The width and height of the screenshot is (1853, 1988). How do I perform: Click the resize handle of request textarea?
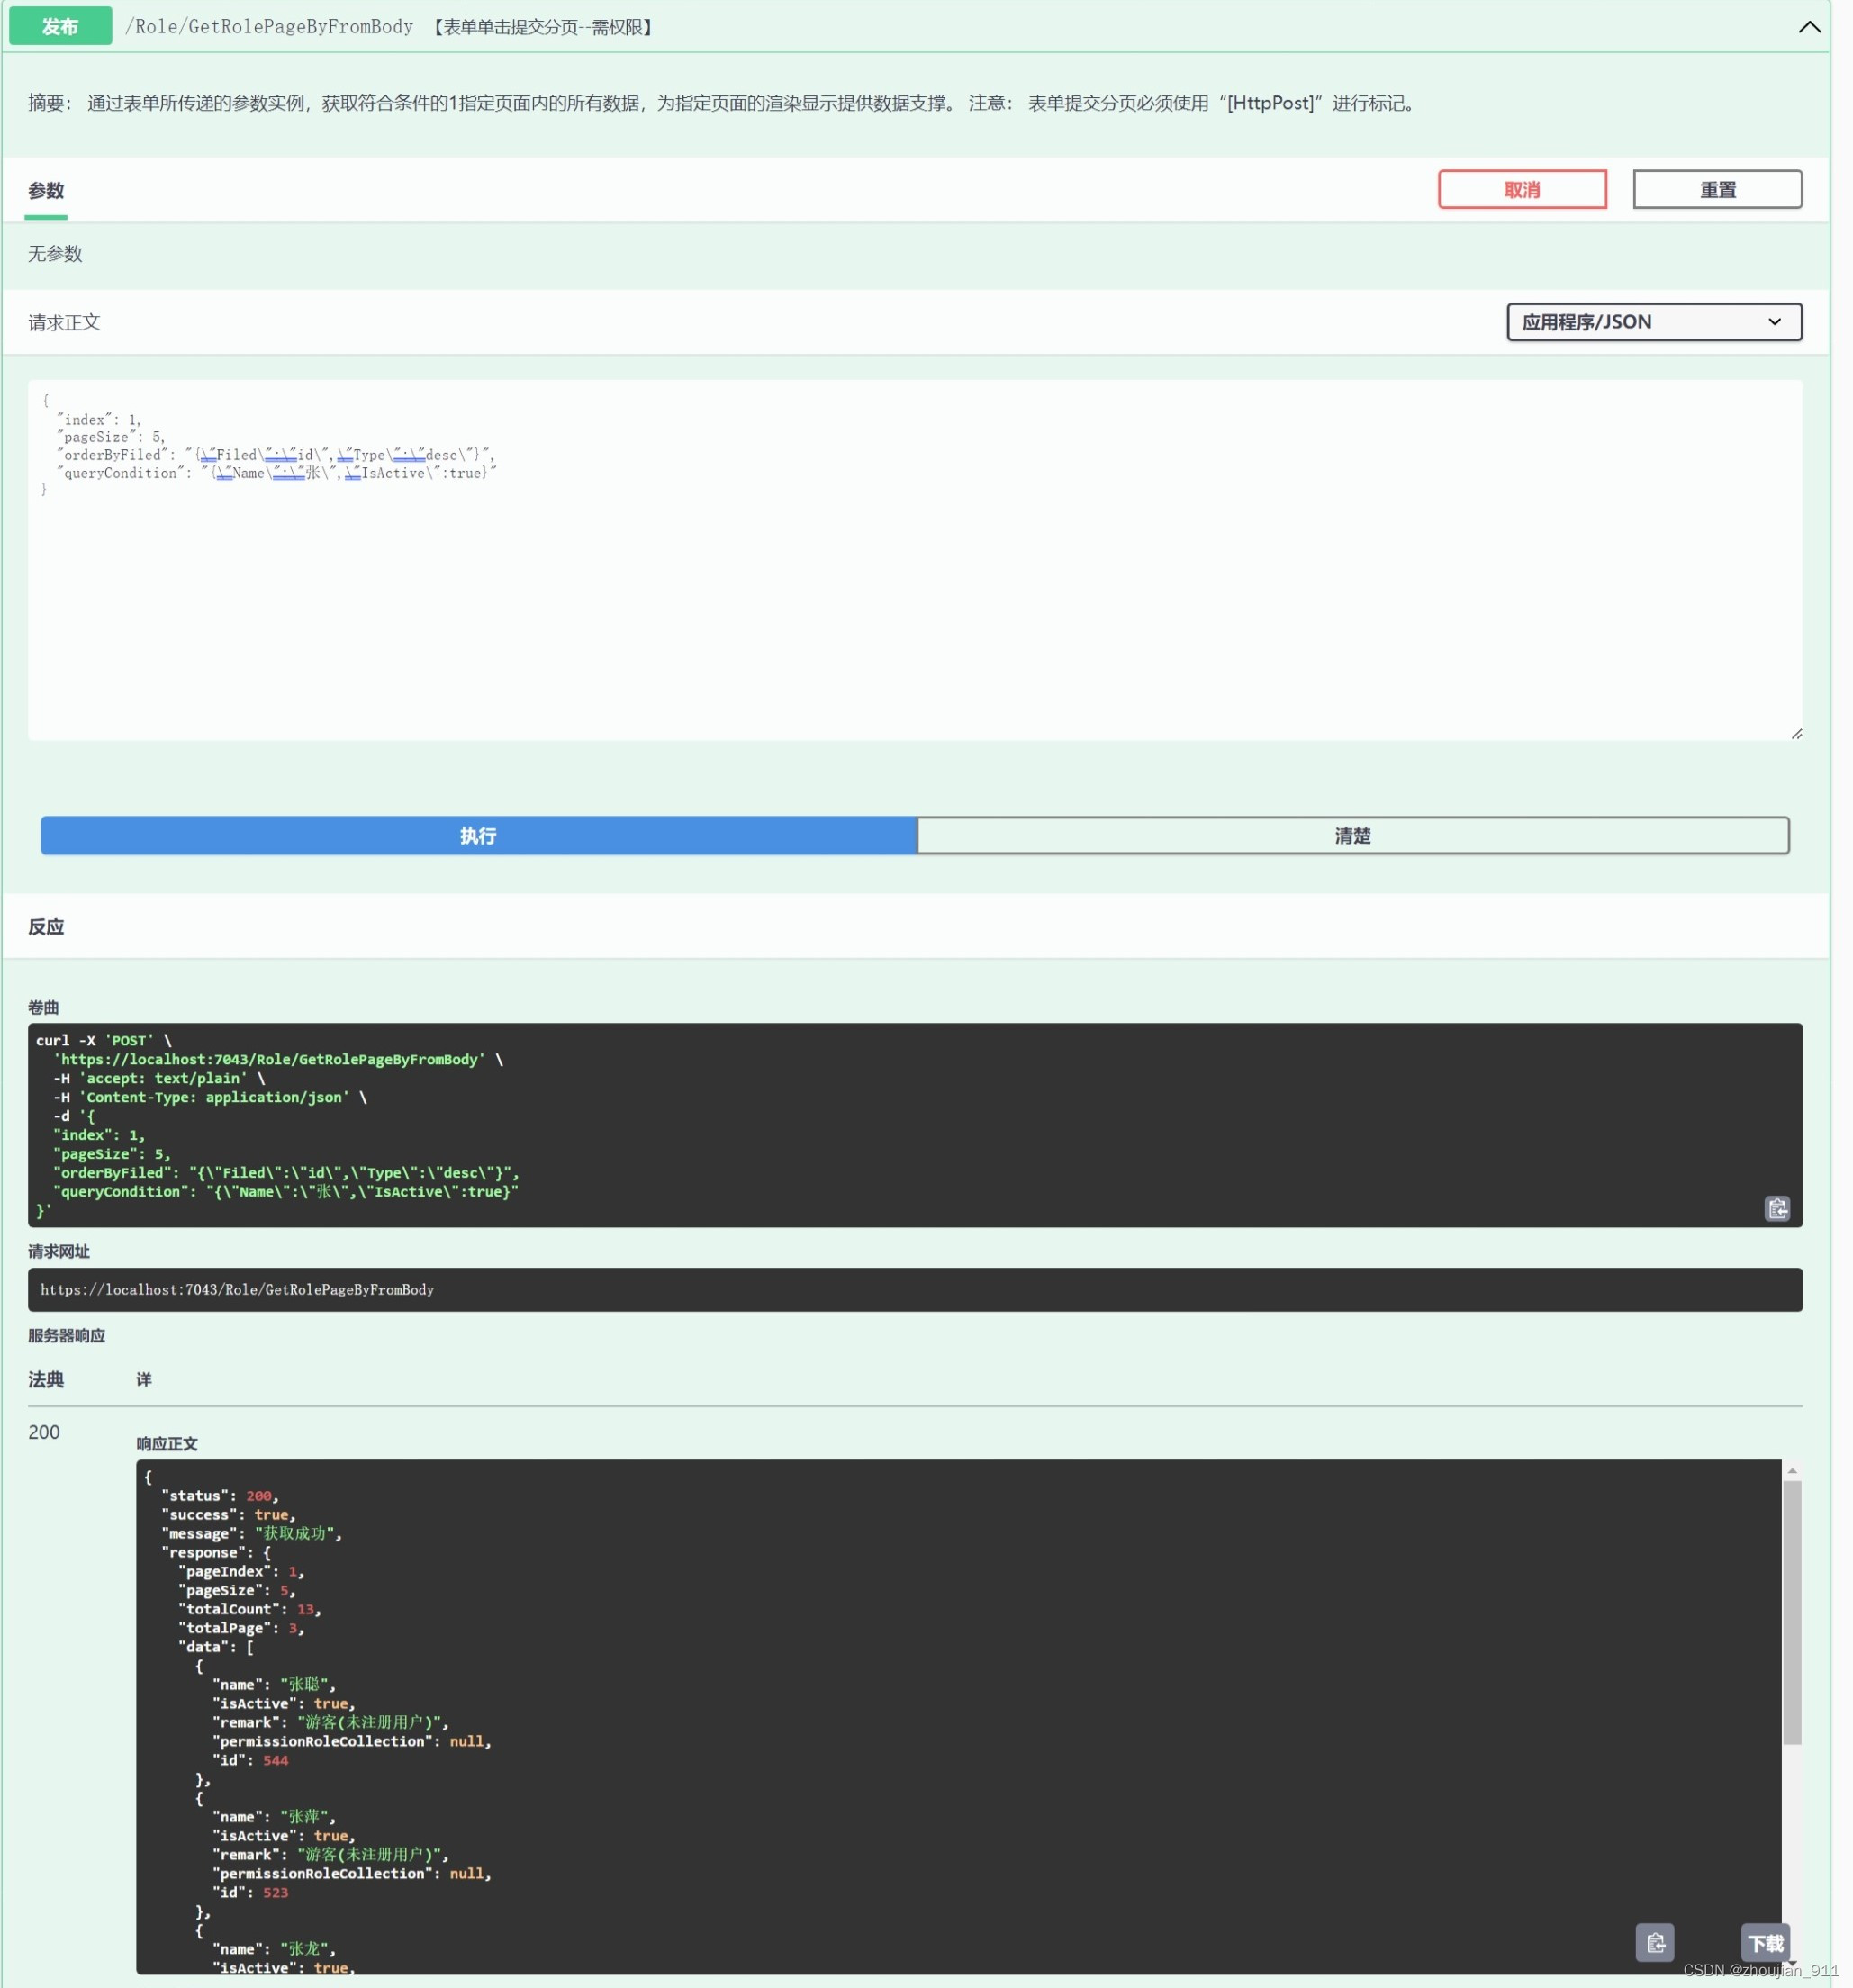[1796, 734]
